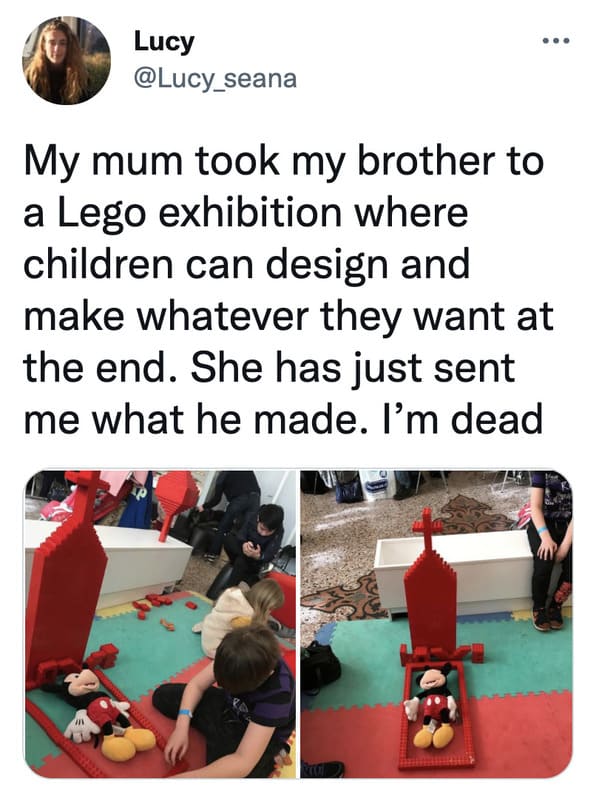Open the left photo of boy building
The image size is (599, 799).
pyautogui.click(x=160, y=624)
